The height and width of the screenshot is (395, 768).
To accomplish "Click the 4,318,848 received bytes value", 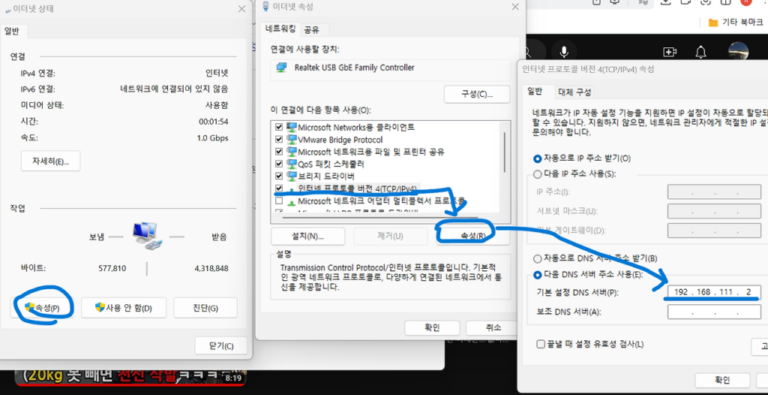I will 211,268.
